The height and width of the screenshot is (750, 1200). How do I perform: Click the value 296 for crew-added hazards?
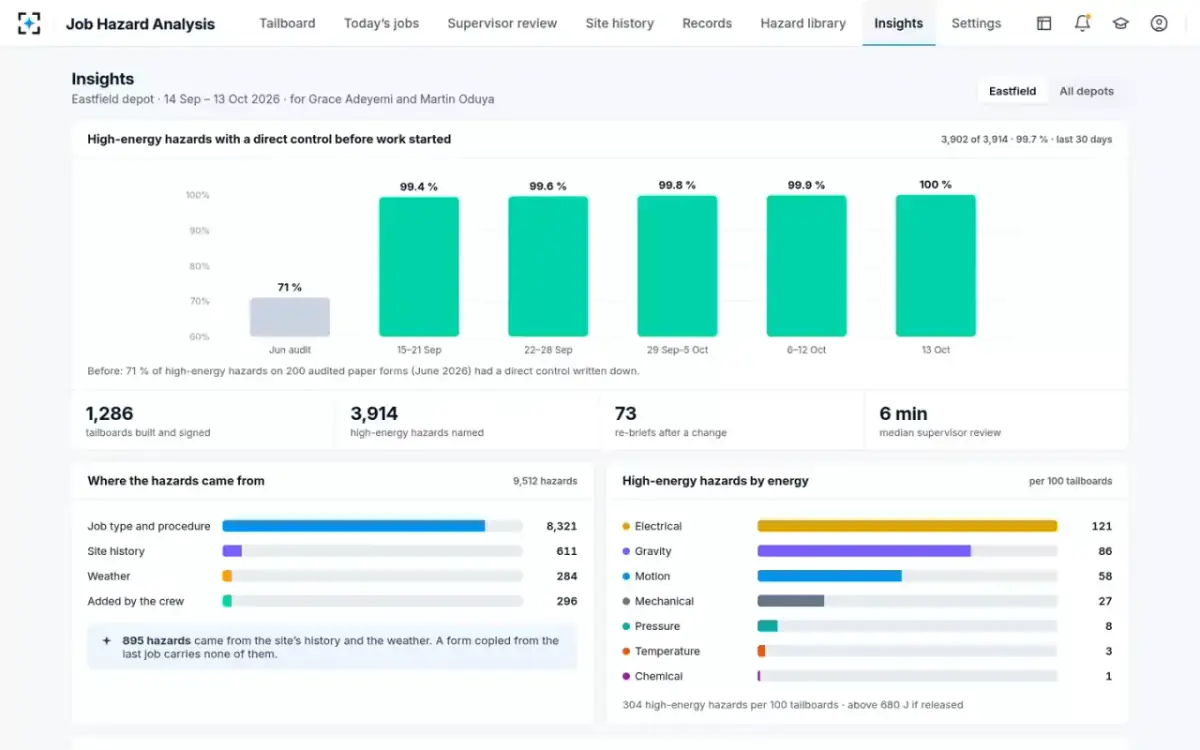point(567,601)
